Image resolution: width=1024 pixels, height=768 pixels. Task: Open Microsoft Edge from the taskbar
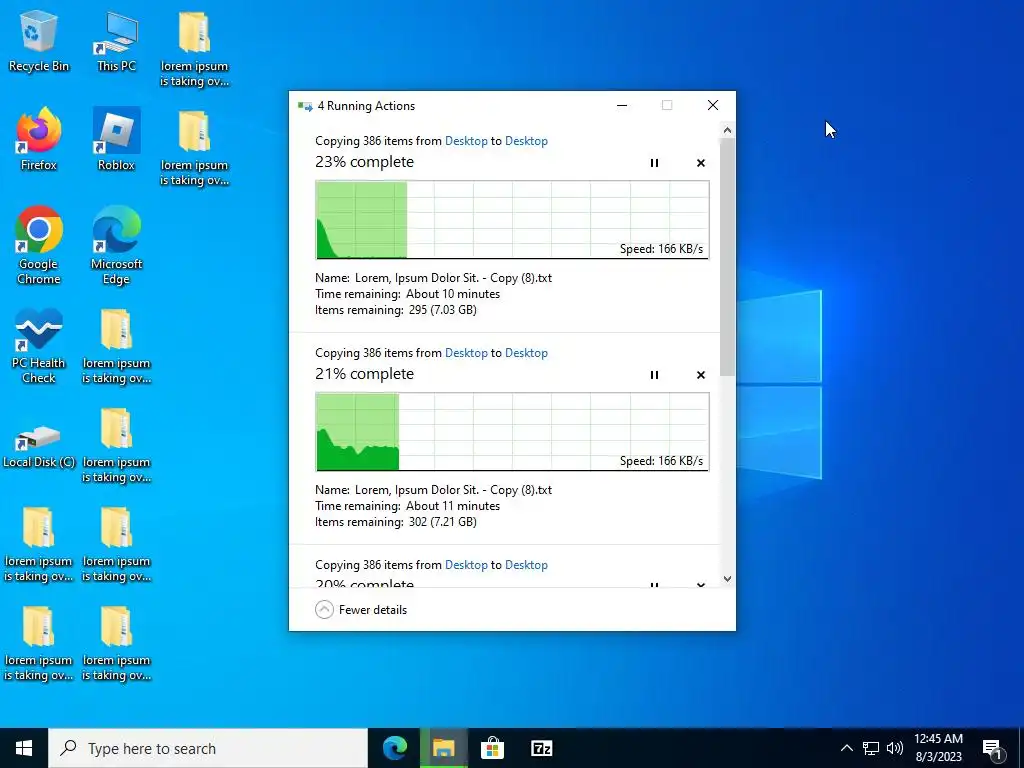coord(394,748)
